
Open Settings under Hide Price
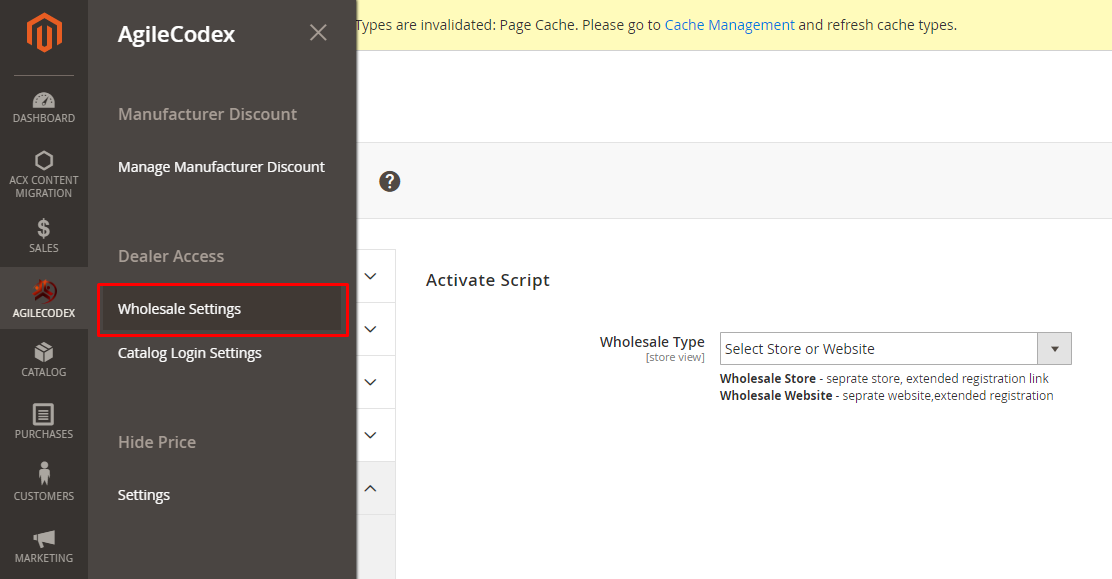[144, 495]
